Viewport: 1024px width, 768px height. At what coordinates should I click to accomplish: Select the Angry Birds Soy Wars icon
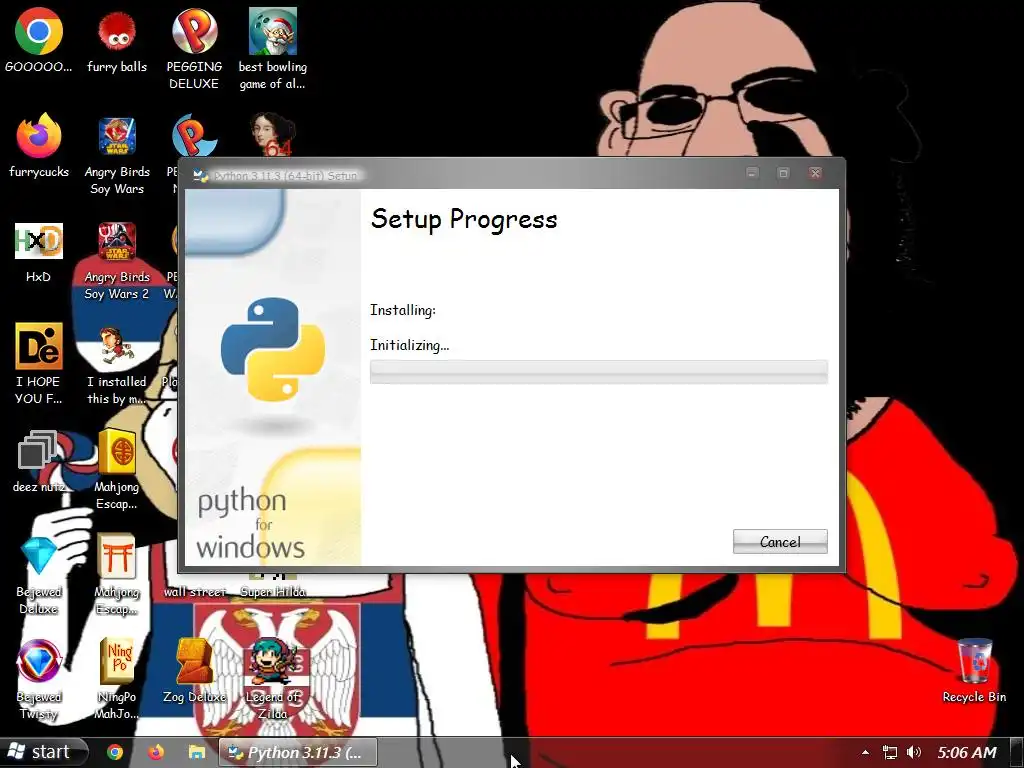pos(117,155)
